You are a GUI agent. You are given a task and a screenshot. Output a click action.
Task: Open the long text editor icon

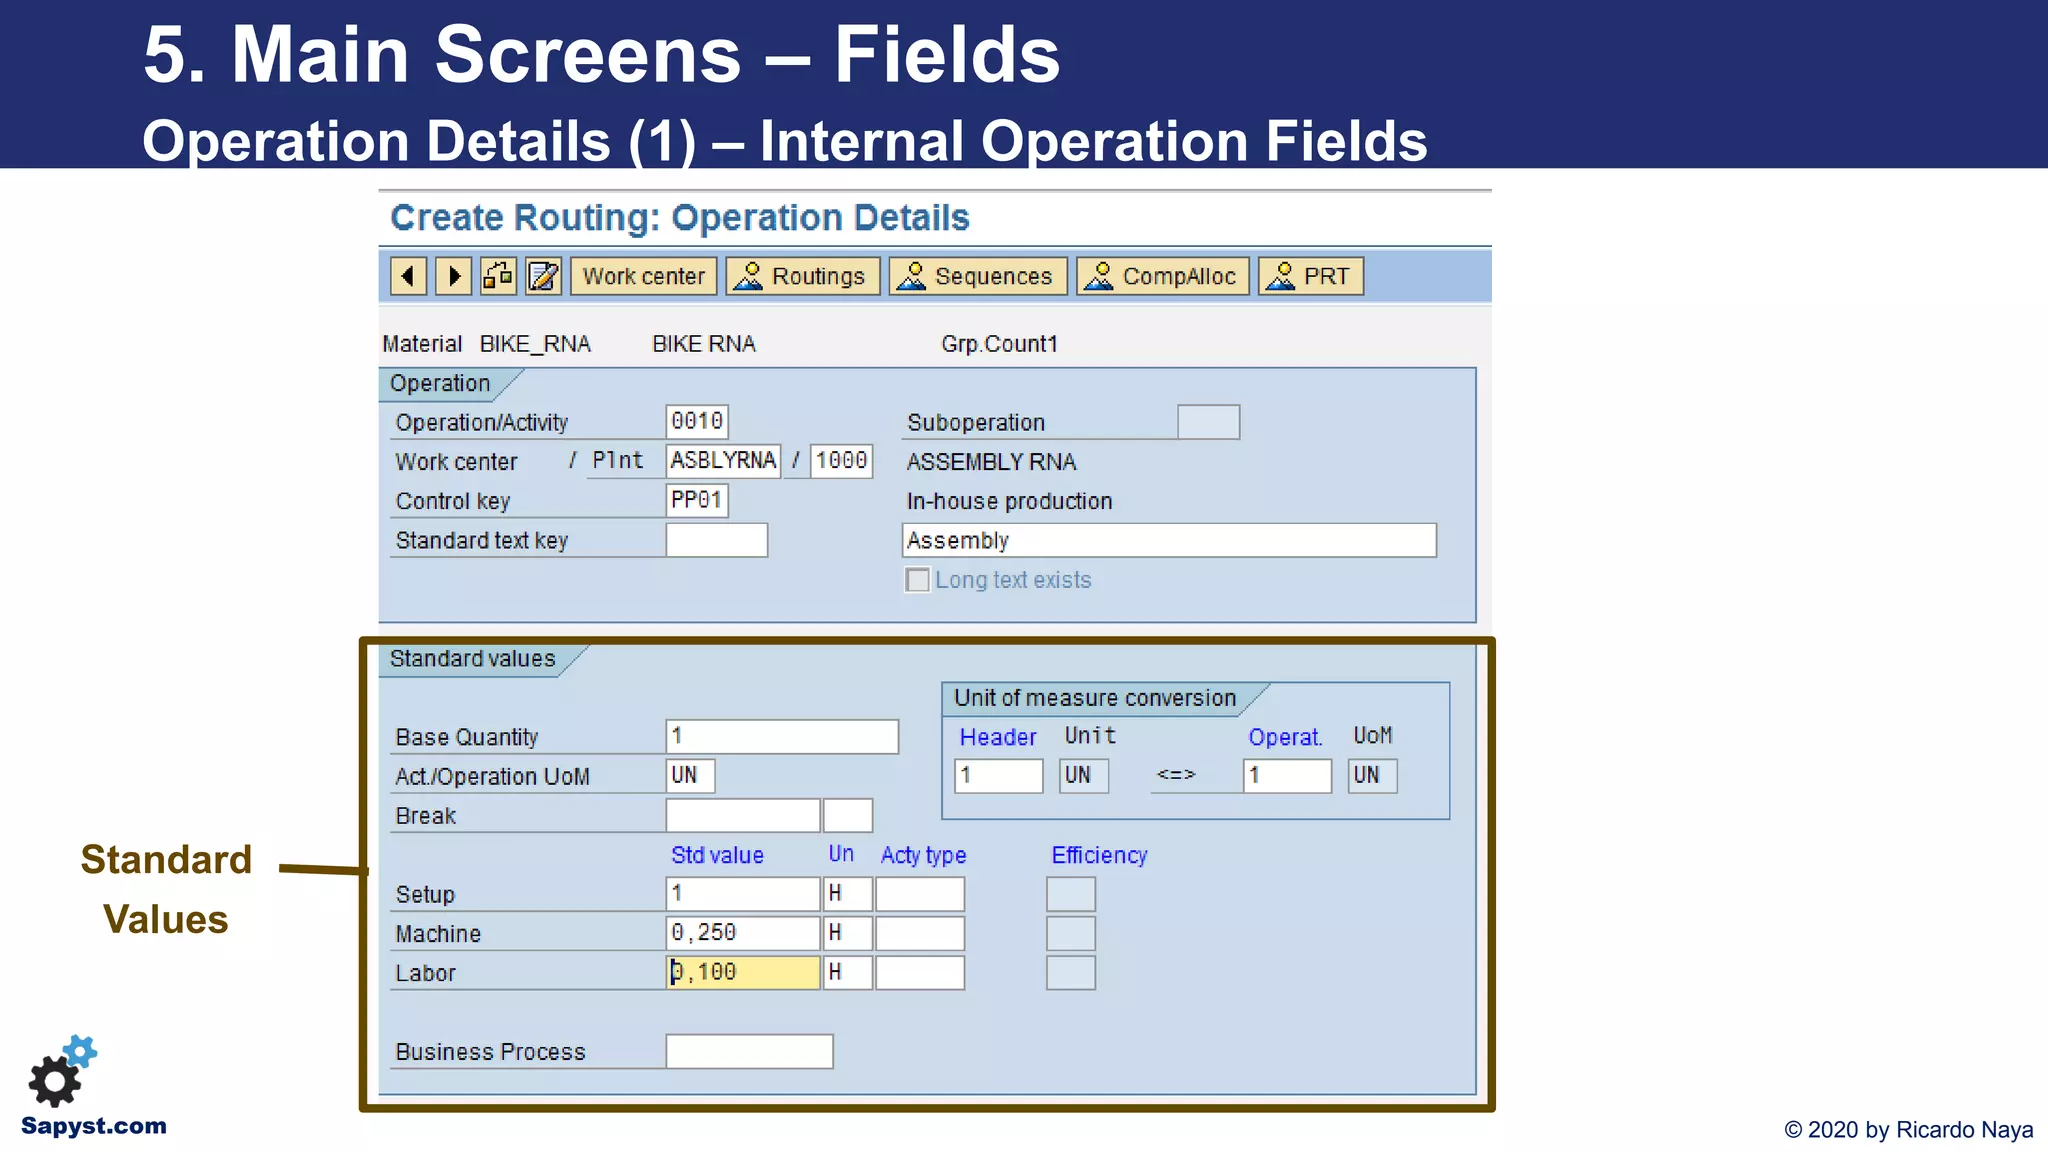[543, 276]
